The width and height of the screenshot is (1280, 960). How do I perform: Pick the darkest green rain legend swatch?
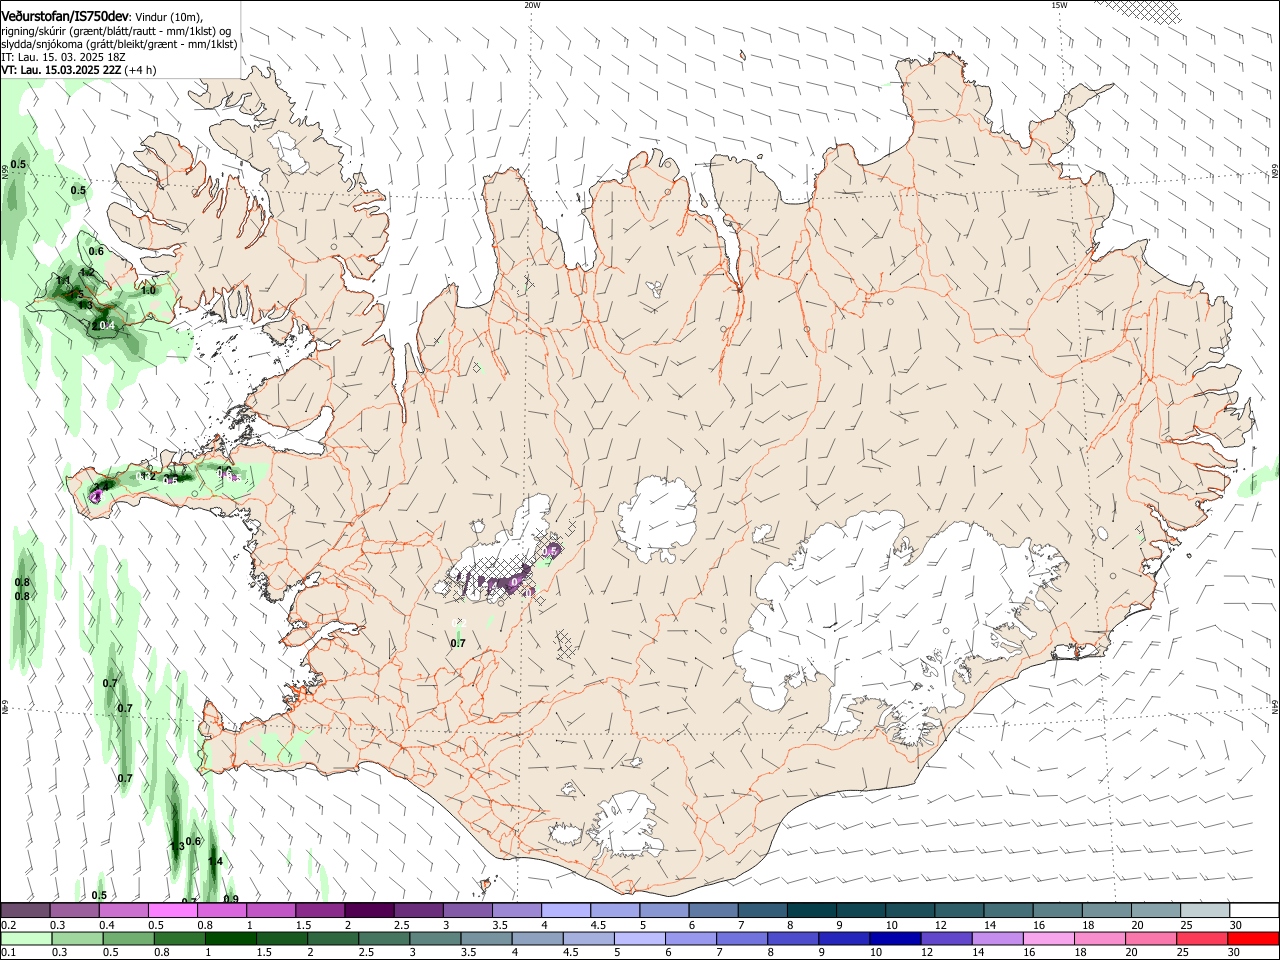(231, 938)
